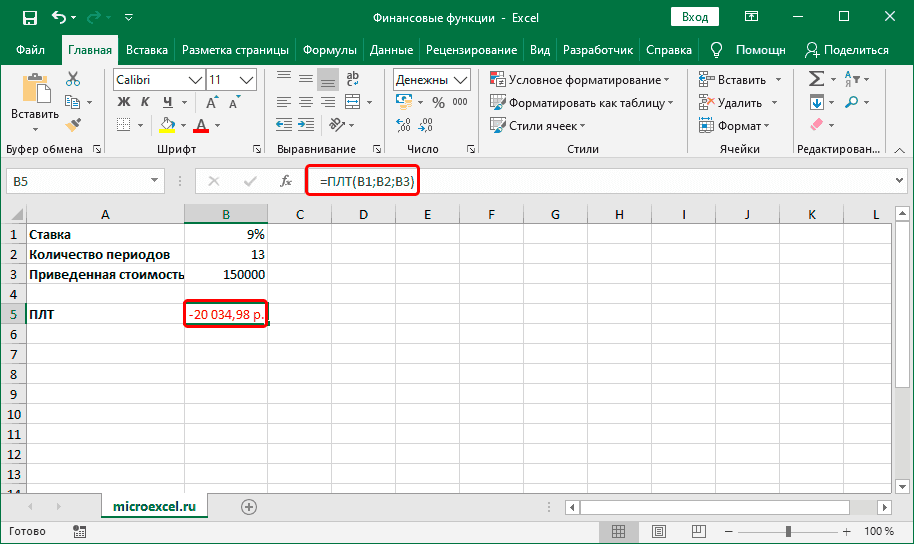Click the Вход sign-in button
Image resolution: width=914 pixels, height=544 pixels.
[694, 17]
